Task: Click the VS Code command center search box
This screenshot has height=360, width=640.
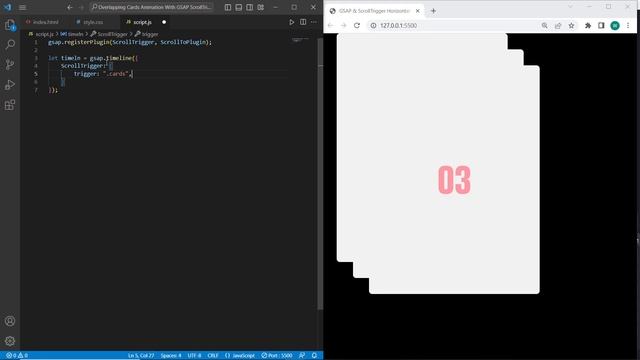Action: click(x=151, y=7)
